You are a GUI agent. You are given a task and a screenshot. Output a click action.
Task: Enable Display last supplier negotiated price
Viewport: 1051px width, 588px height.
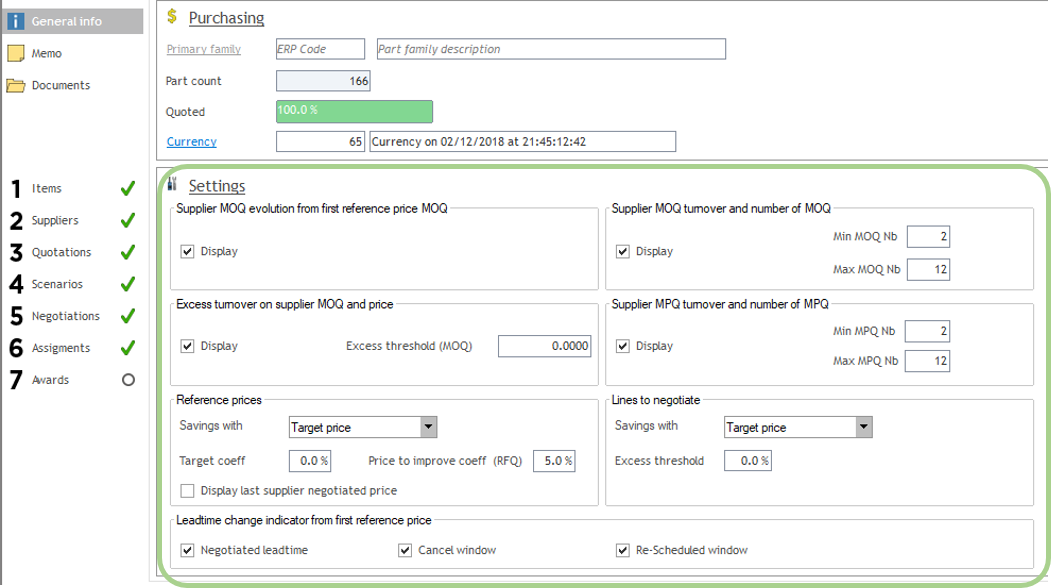(x=187, y=490)
